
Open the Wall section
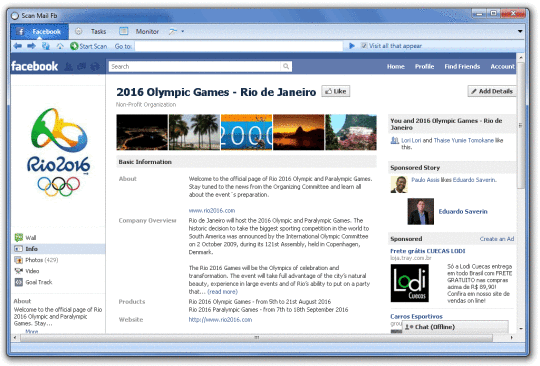30,238
